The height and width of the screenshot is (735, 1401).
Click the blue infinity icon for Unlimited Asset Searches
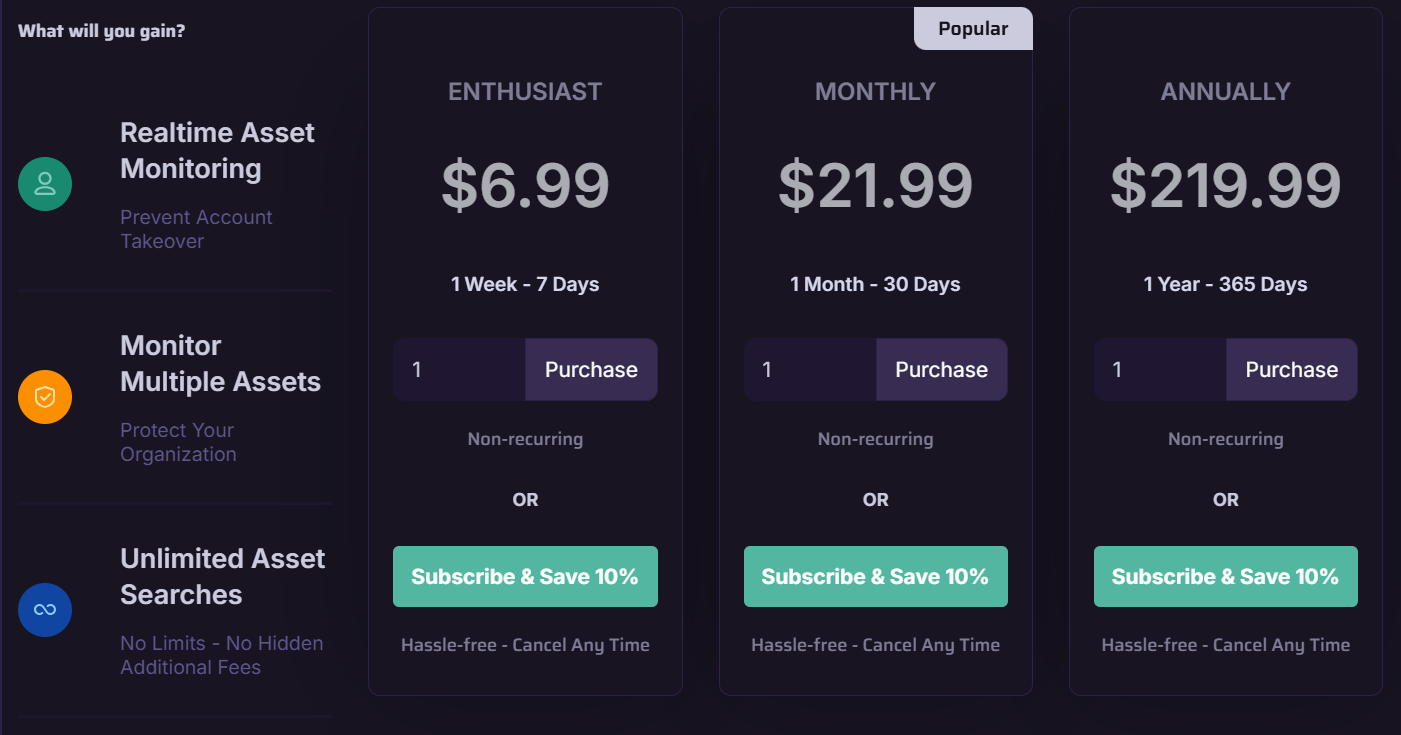click(x=45, y=610)
